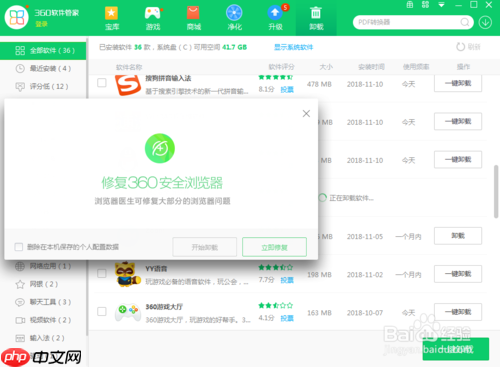Click the search magnifier icon
Screen dimensions: 500x367
point(465,22)
